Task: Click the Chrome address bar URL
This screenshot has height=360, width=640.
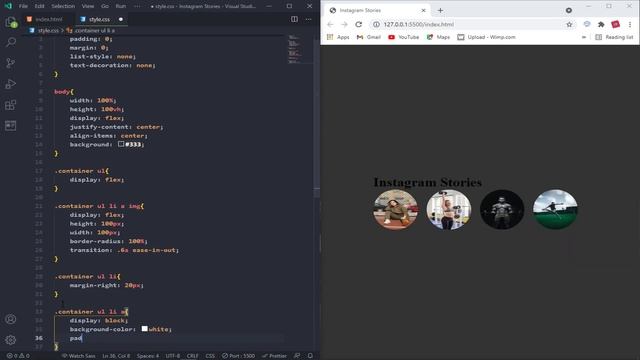Action: (418, 24)
